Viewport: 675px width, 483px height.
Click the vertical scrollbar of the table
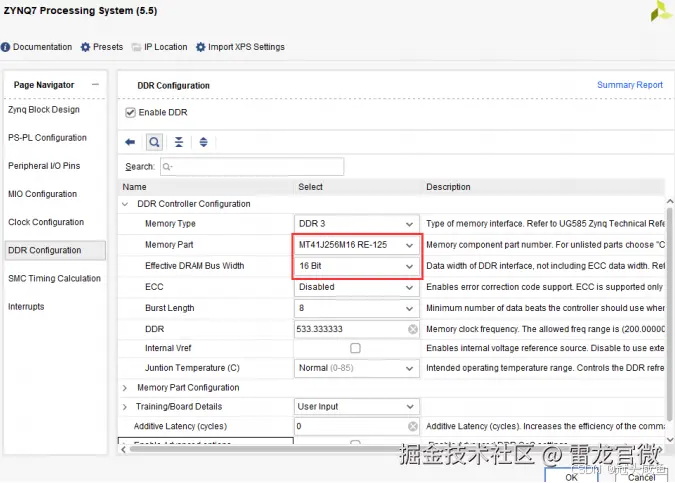670,314
